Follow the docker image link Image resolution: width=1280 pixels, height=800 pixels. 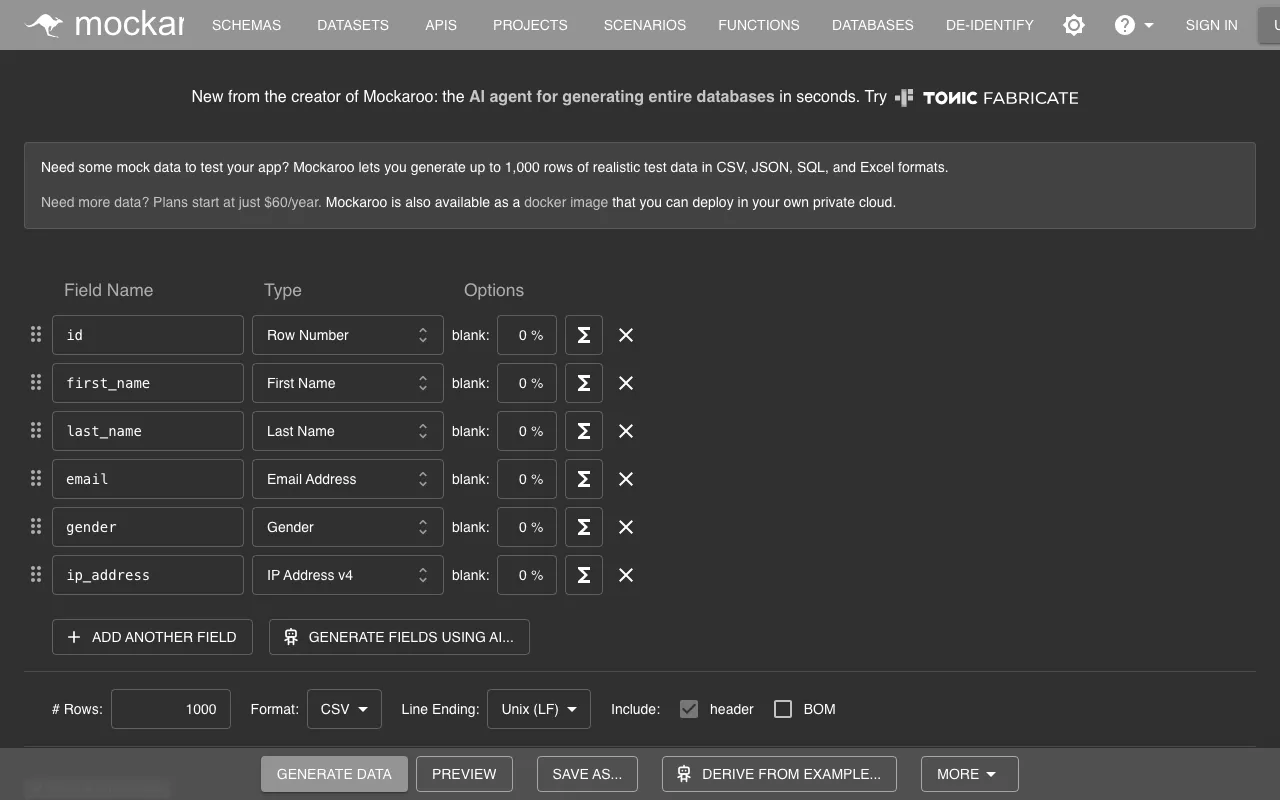(566, 202)
